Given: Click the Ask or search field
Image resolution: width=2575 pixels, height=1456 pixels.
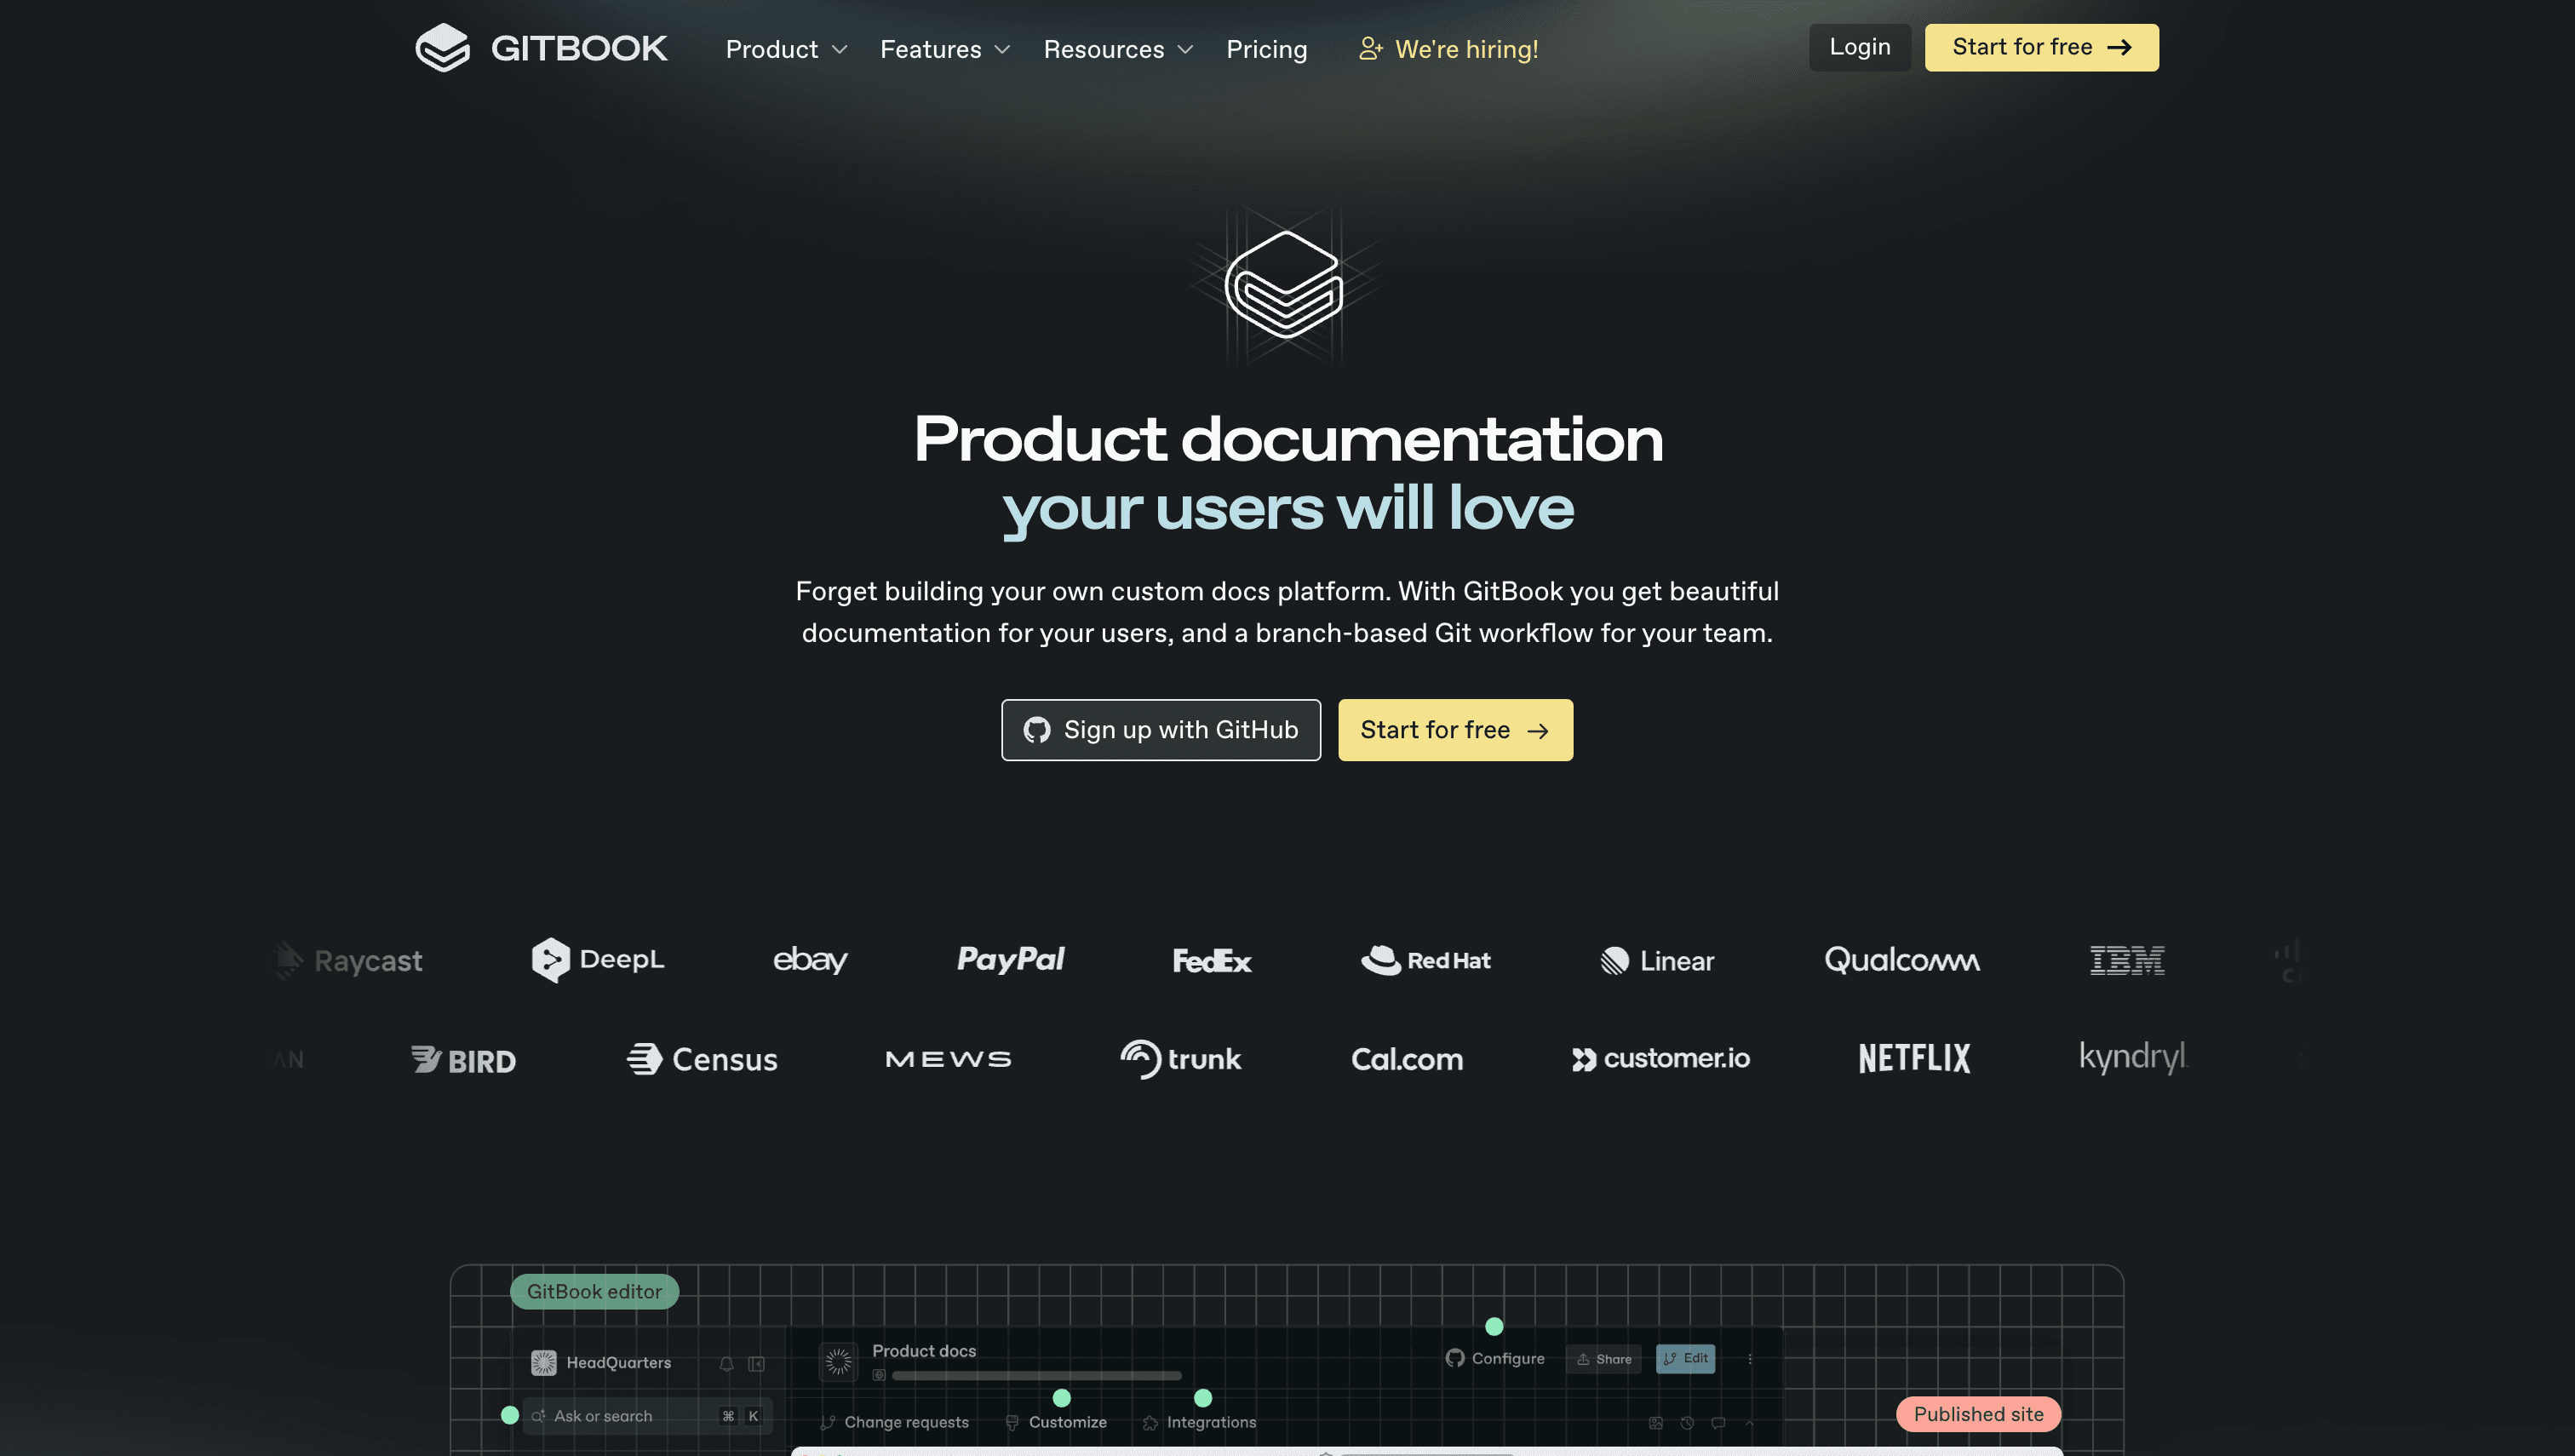Looking at the screenshot, I should 647,1416.
